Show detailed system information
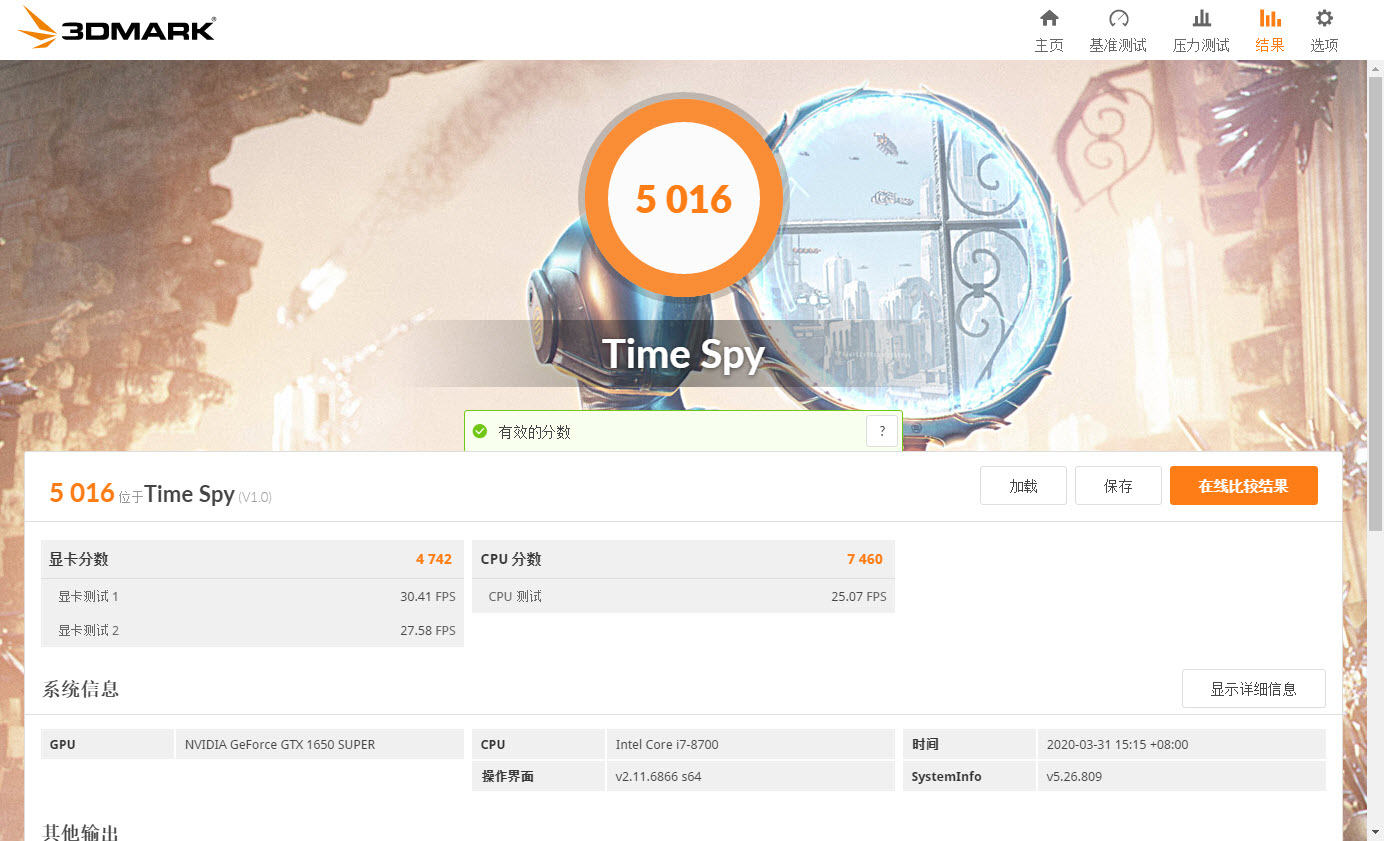This screenshot has width=1384, height=841. point(1253,688)
